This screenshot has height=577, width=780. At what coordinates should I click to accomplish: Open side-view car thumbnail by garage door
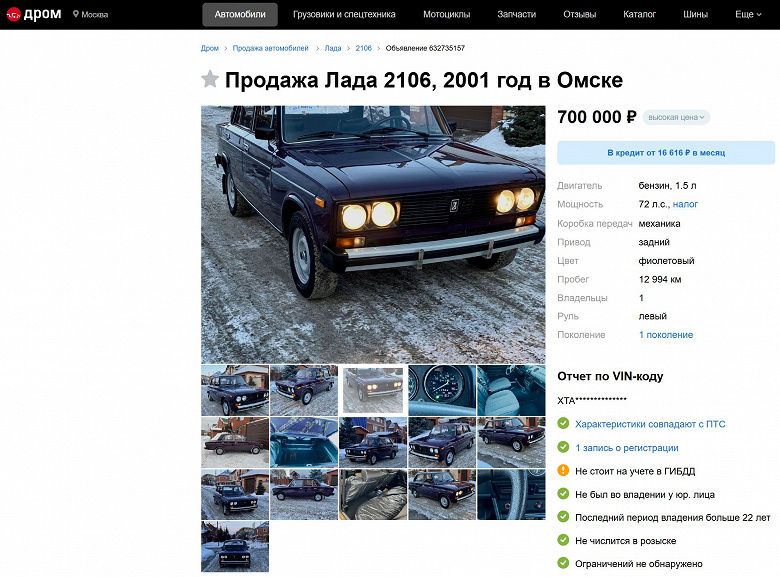tap(235, 442)
